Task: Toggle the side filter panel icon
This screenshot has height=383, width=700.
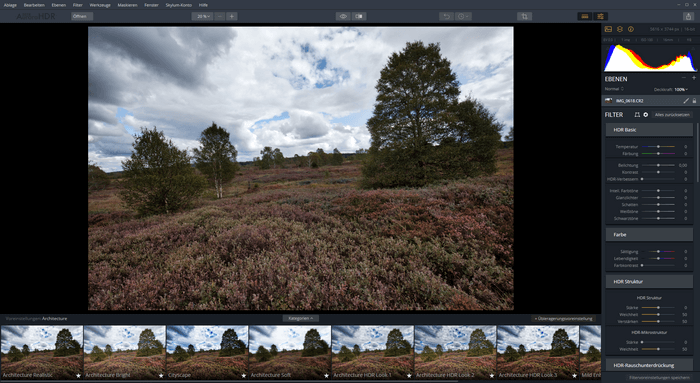Action: pyautogui.click(x=600, y=17)
